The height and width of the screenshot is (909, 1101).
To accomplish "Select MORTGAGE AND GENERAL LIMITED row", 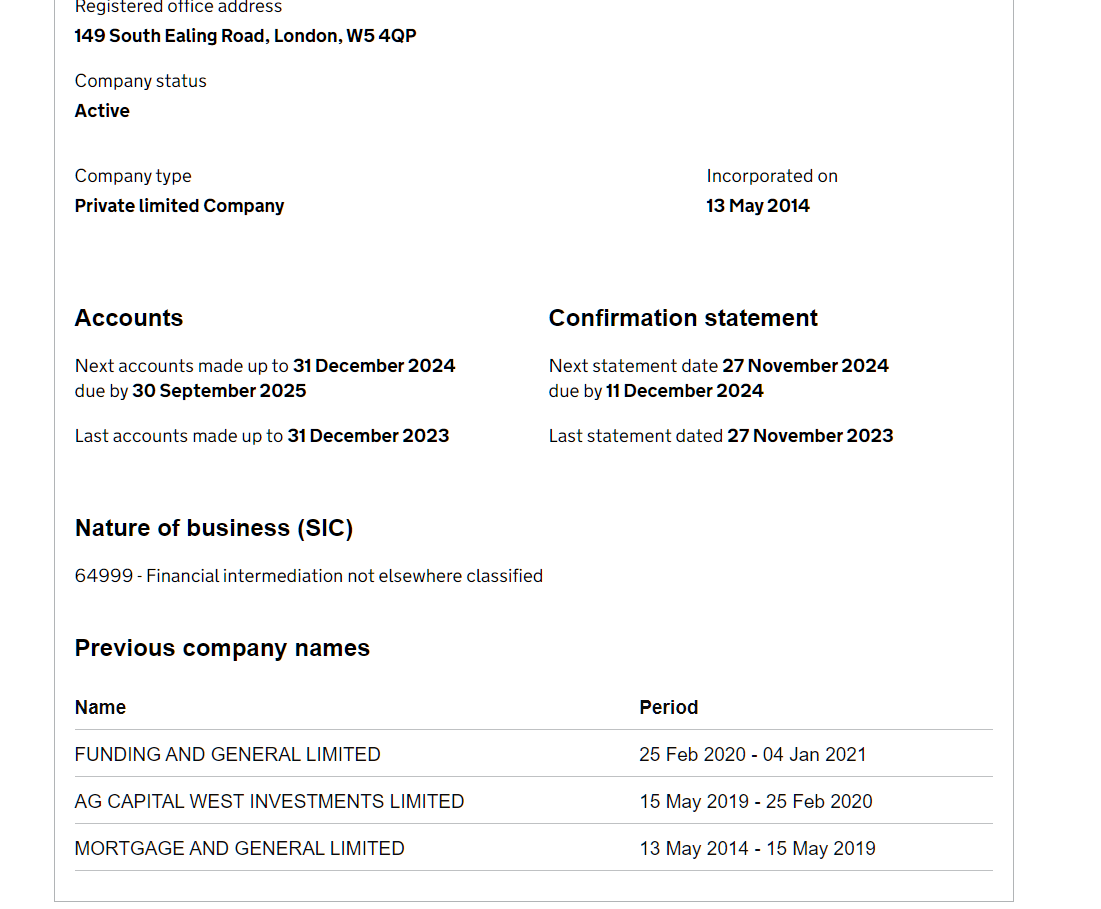I will [534, 848].
